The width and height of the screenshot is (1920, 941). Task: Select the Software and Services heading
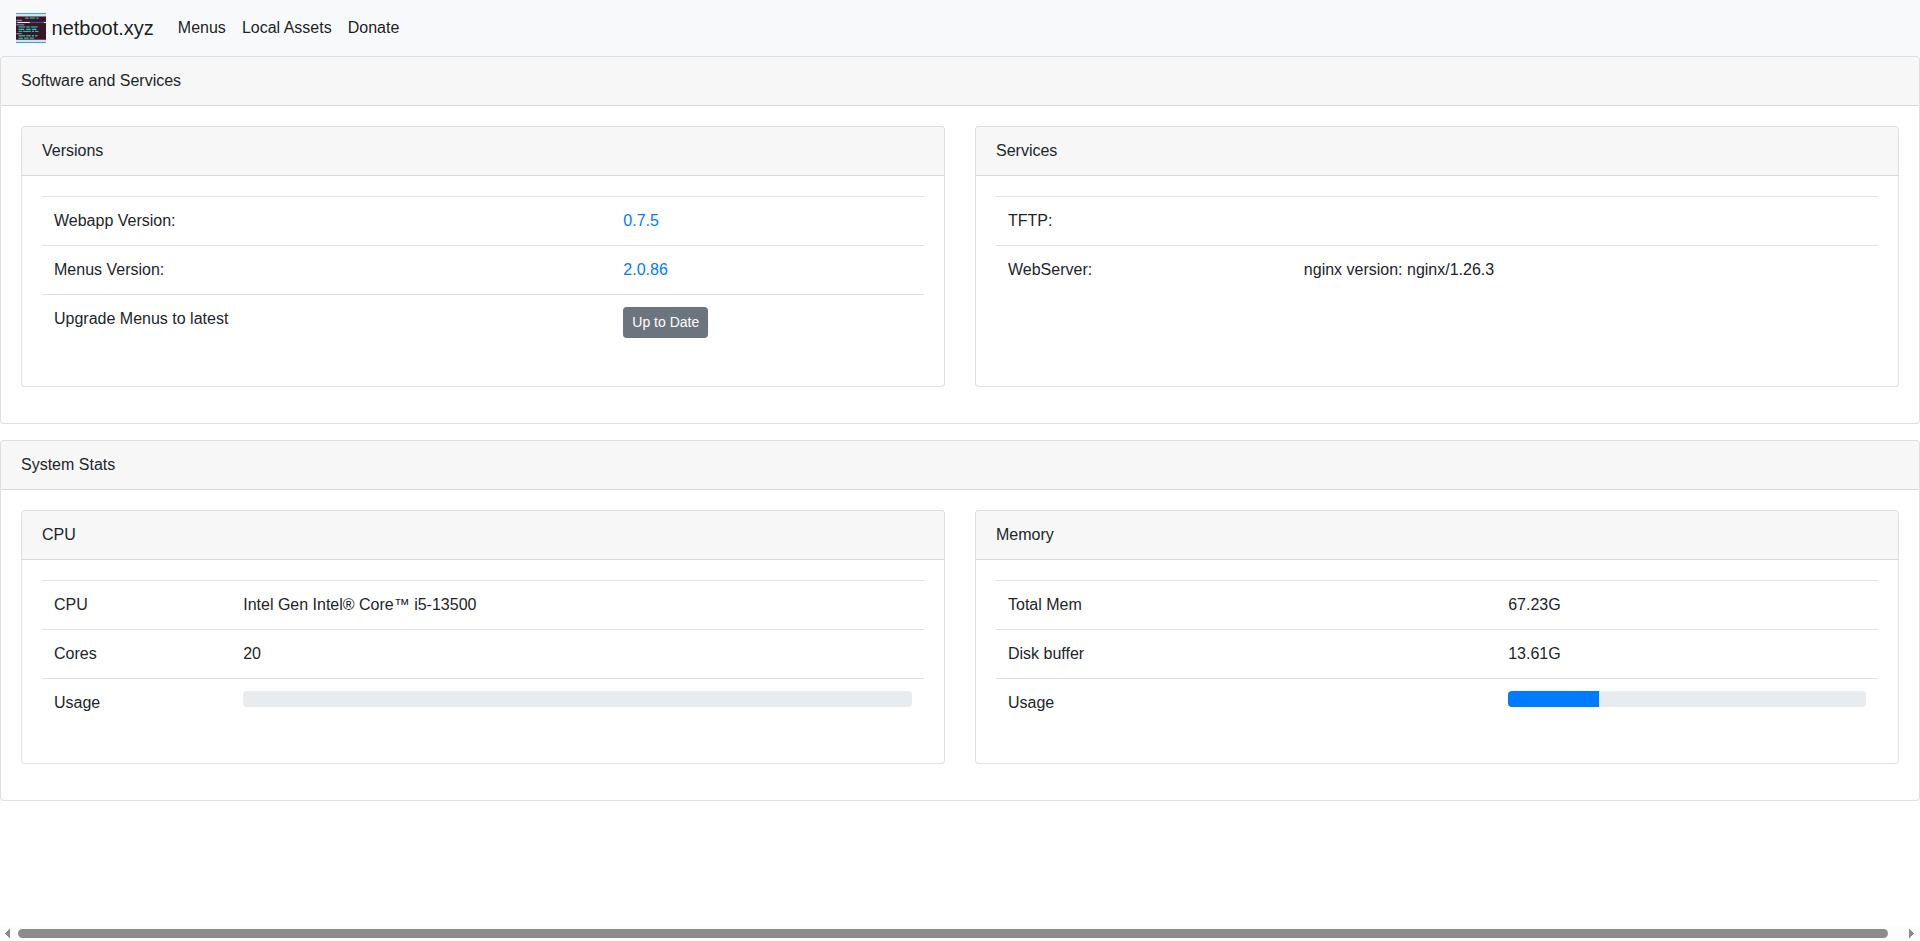point(101,81)
